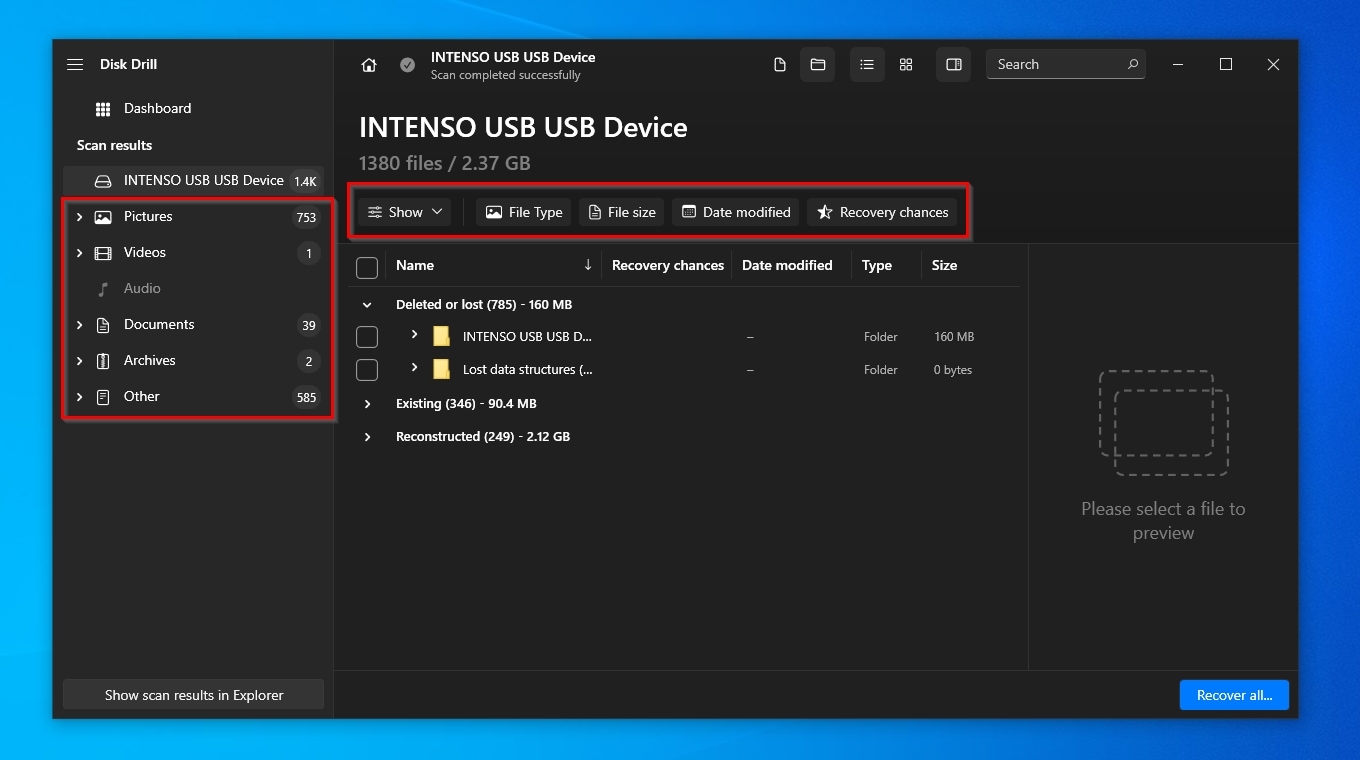
Task: Expand the Pictures category
Action: (79, 217)
